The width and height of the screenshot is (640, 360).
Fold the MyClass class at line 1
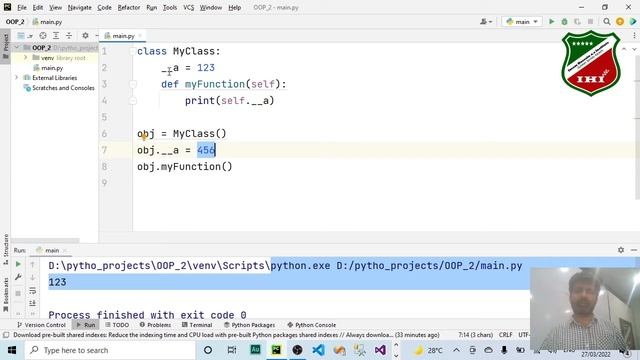(132, 51)
